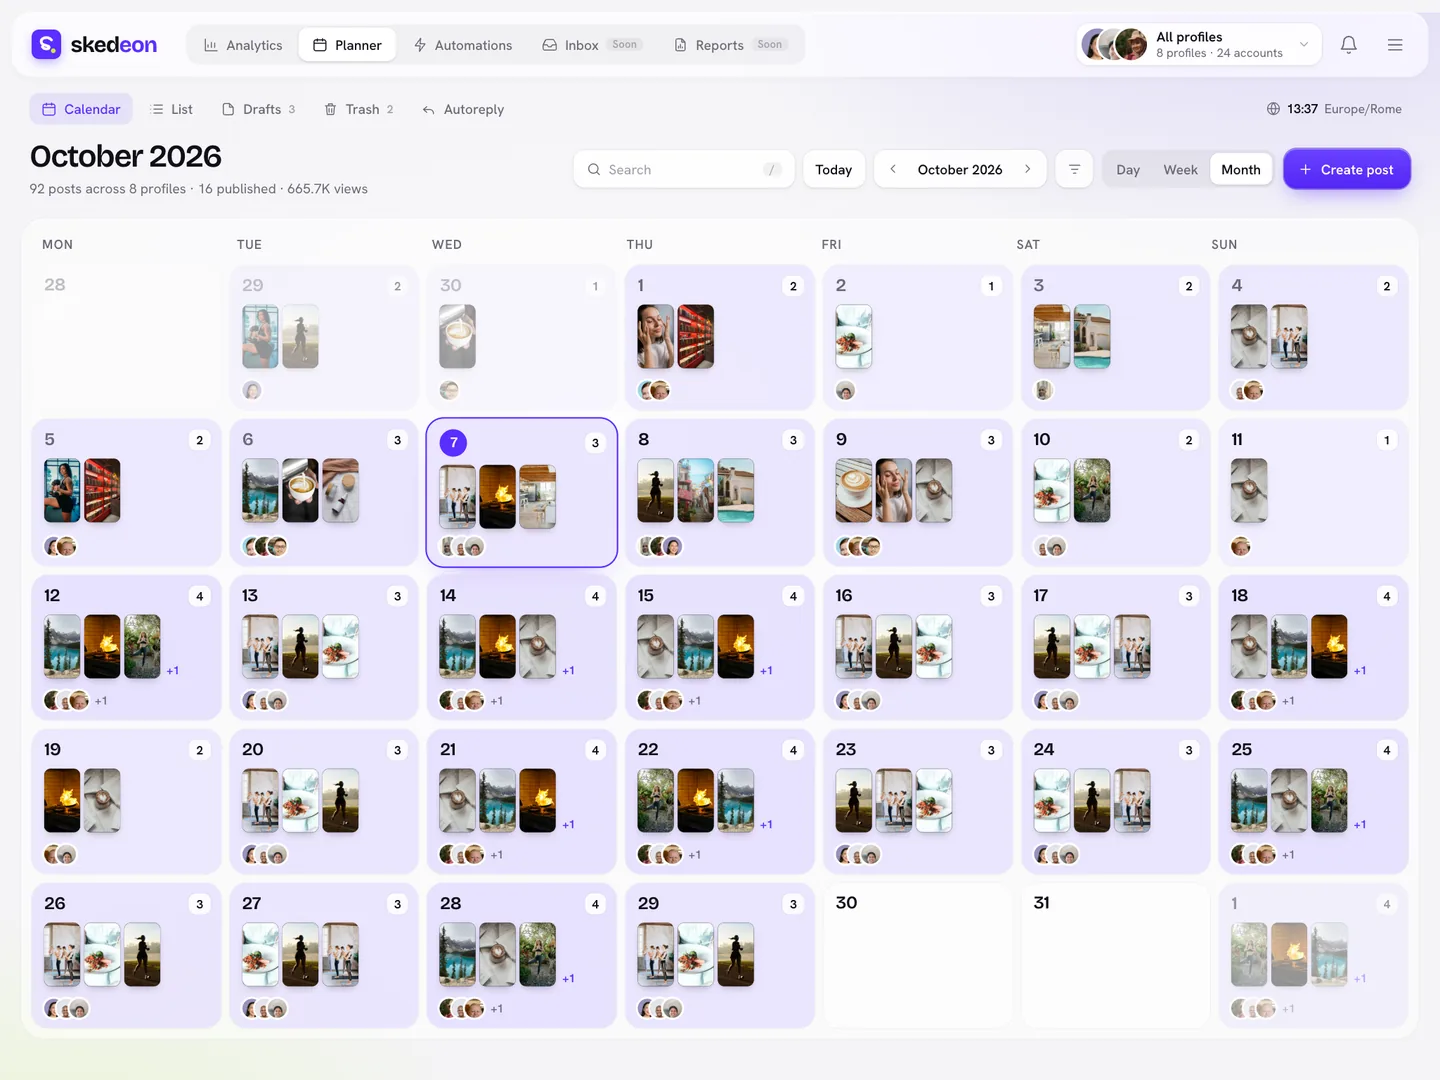
Task: Show +1 more posts on October 25
Action: click(1360, 824)
